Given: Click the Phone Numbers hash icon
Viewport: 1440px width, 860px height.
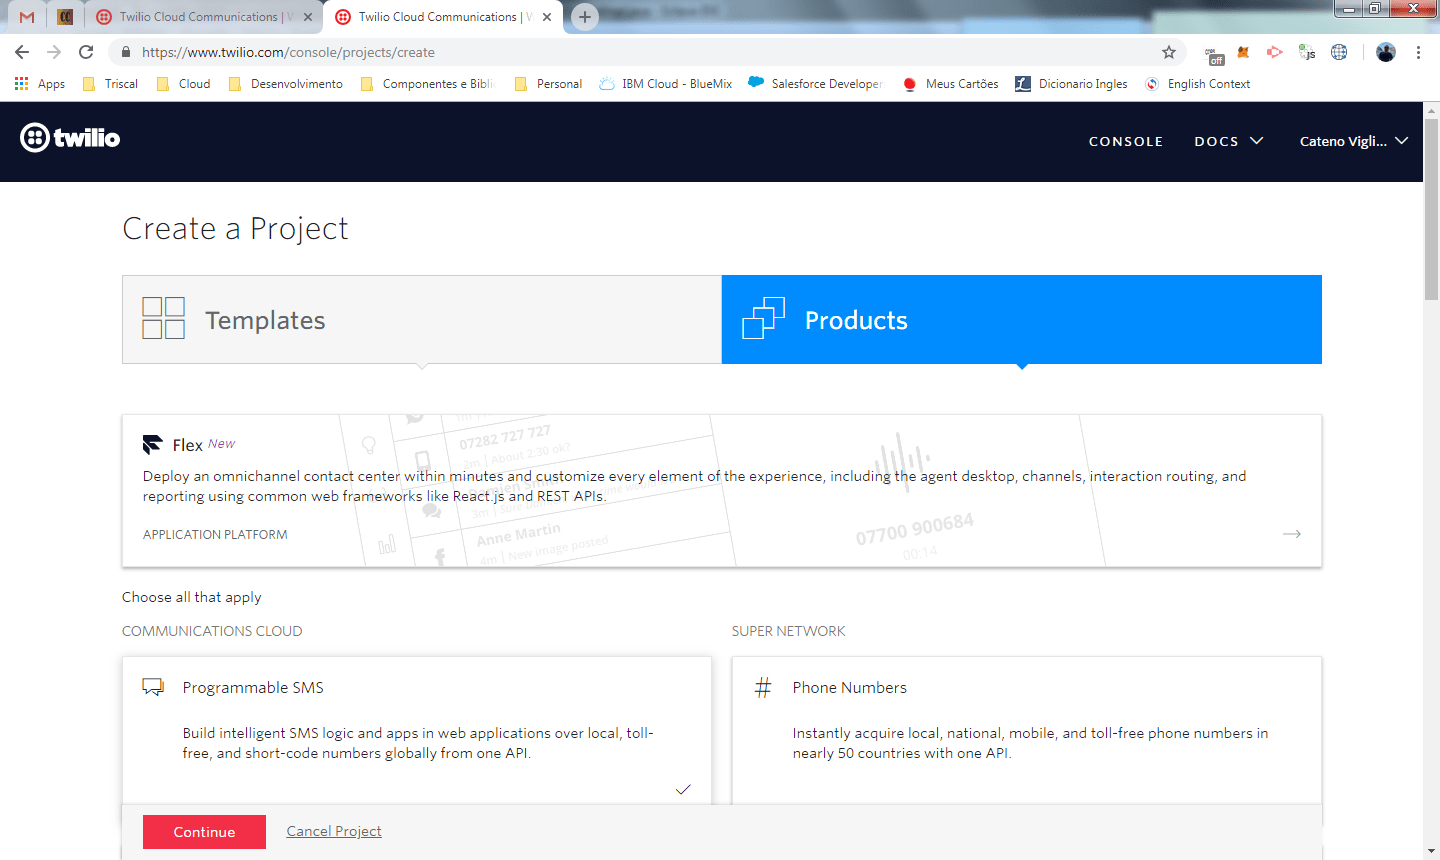Looking at the screenshot, I should click(763, 687).
